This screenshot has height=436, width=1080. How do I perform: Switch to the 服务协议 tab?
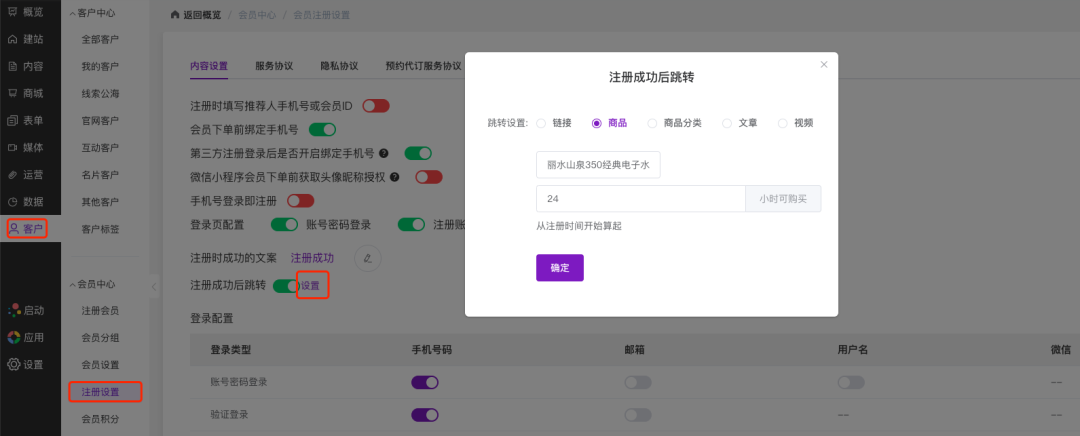point(273,66)
